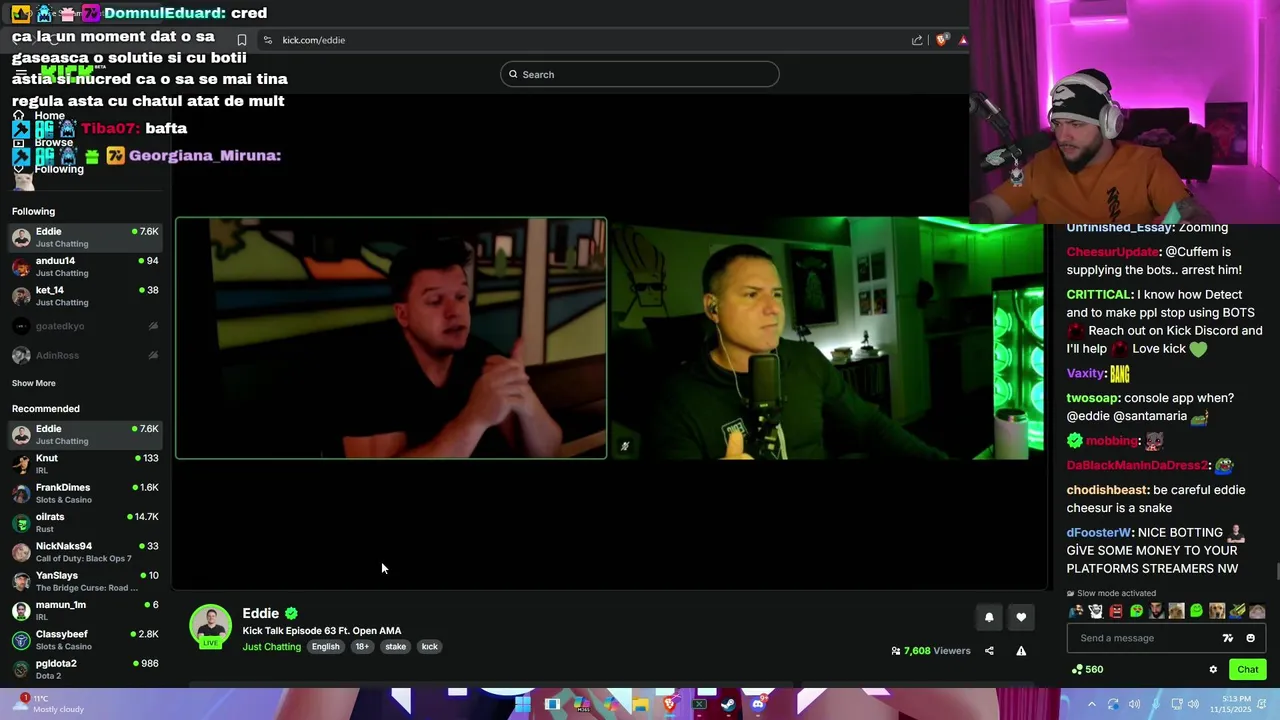Open File Explorer from the taskbar
The height and width of the screenshot is (720, 1280).
point(640,704)
